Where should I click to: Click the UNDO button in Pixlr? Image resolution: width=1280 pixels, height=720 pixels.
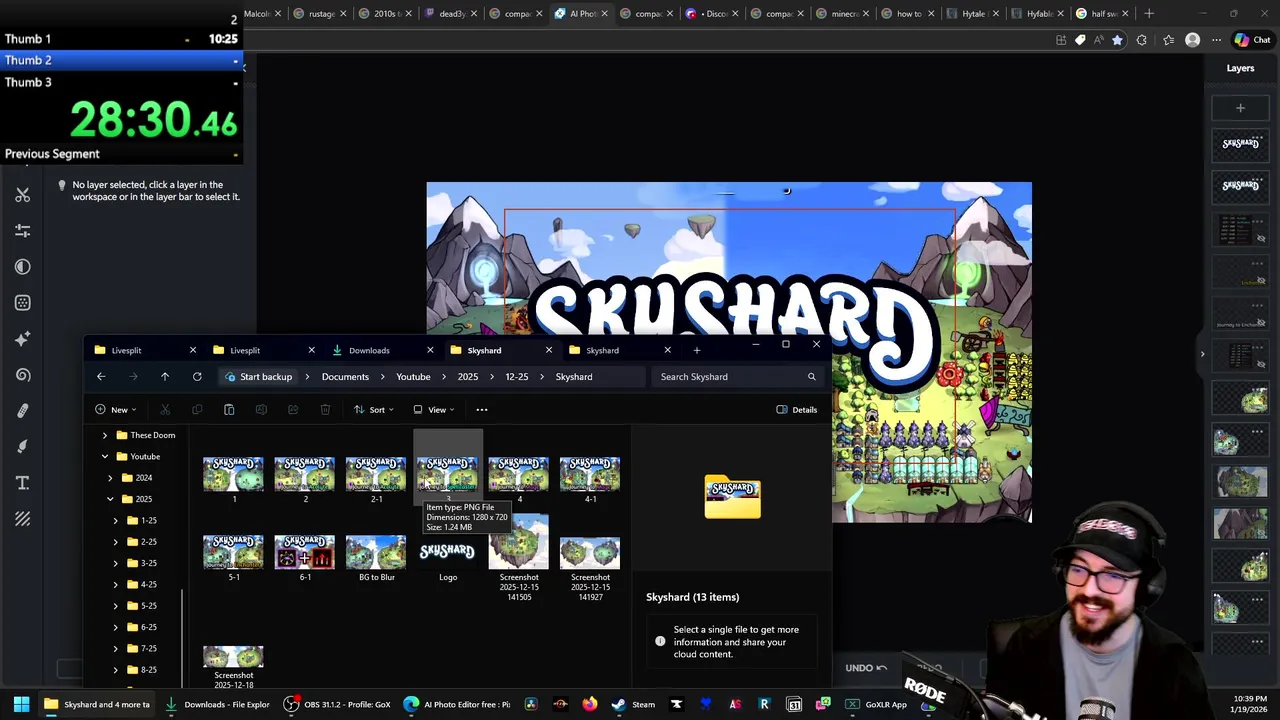(x=865, y=668)
